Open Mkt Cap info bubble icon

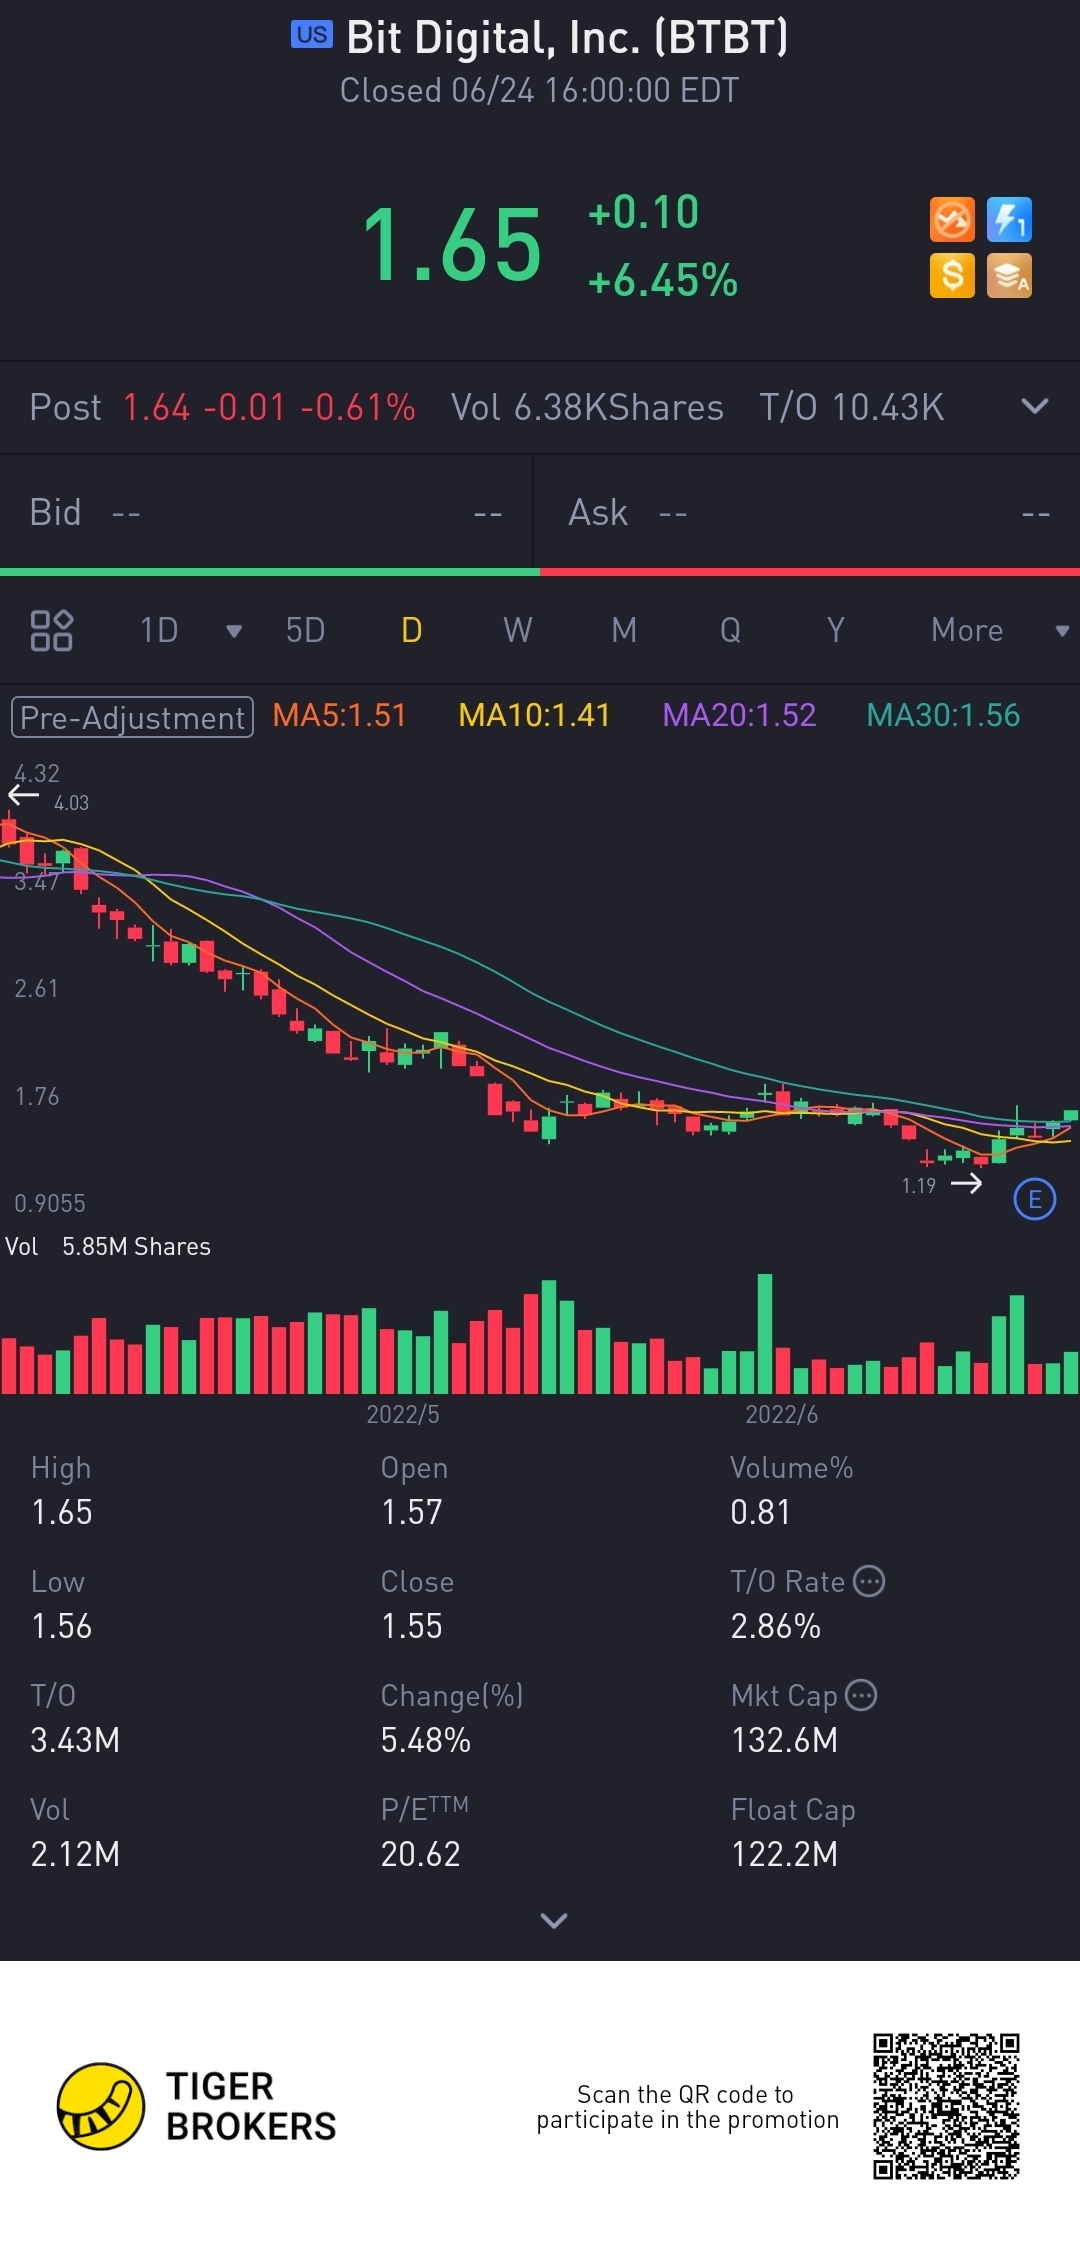(861, 1695)
